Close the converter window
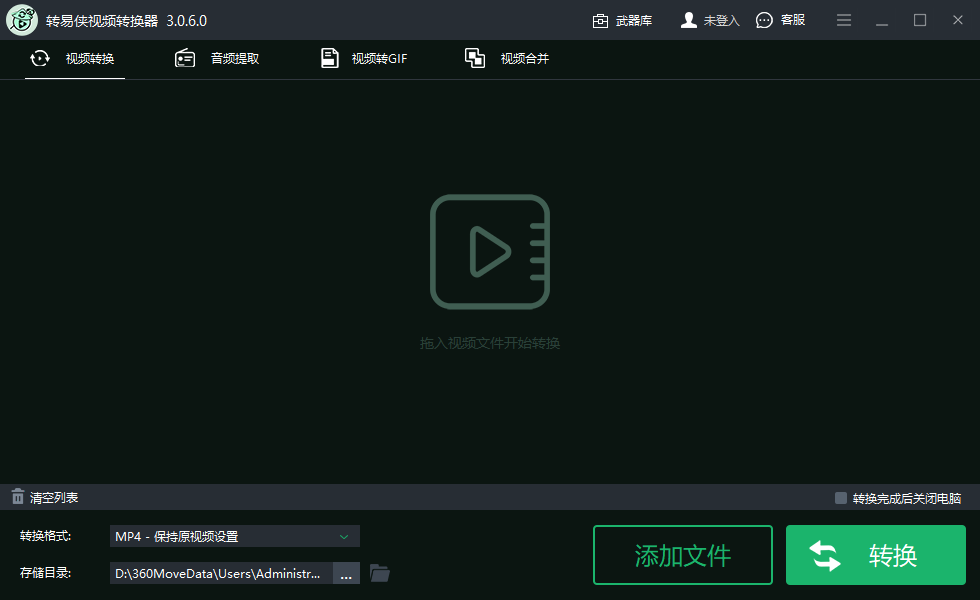This screenshot has width=980, height=600. (x=958, y=20)
